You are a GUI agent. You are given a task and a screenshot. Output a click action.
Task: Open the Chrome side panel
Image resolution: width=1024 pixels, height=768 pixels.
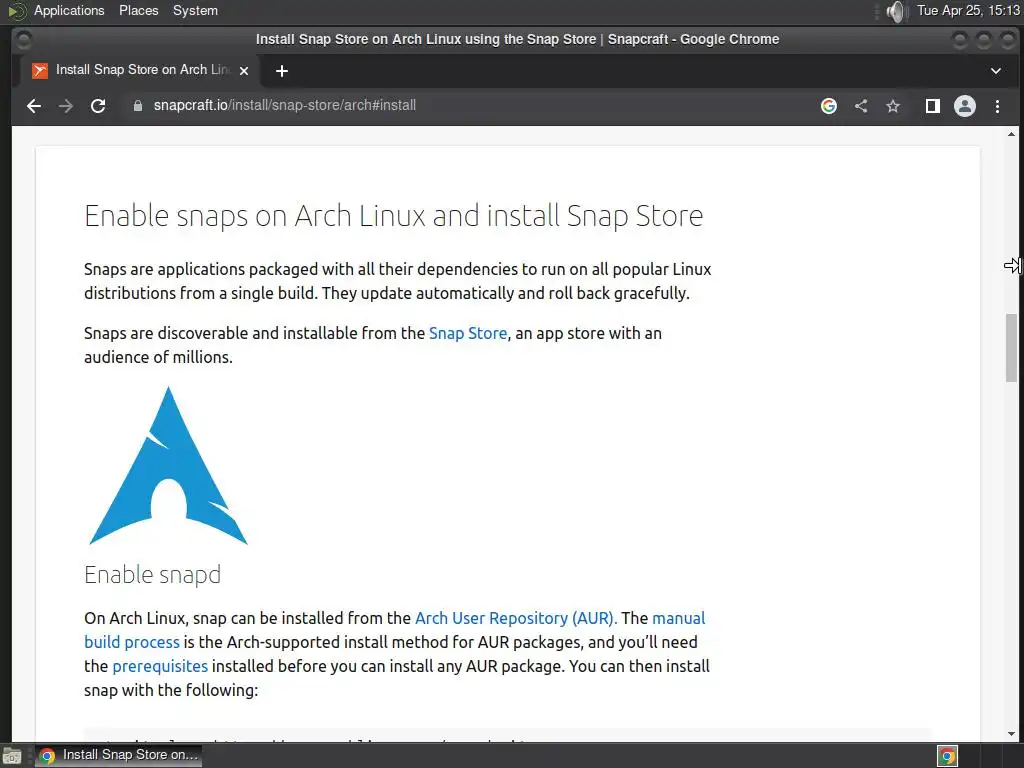tap(933, 106)
